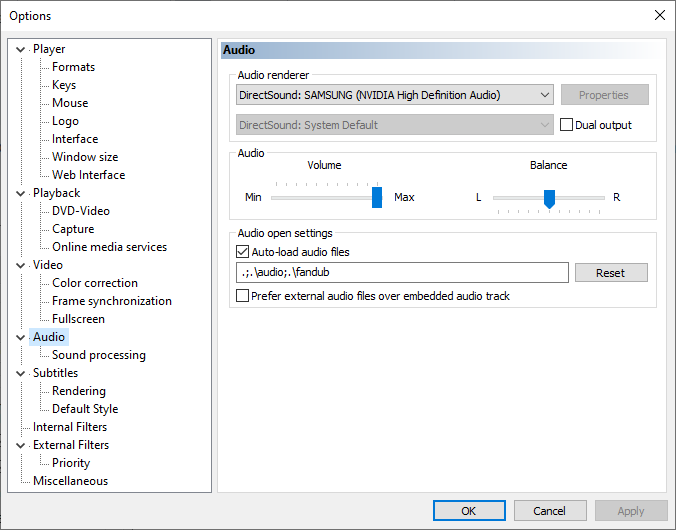
Task: Enable the Dual output checkbox
Action: (566, 125)
